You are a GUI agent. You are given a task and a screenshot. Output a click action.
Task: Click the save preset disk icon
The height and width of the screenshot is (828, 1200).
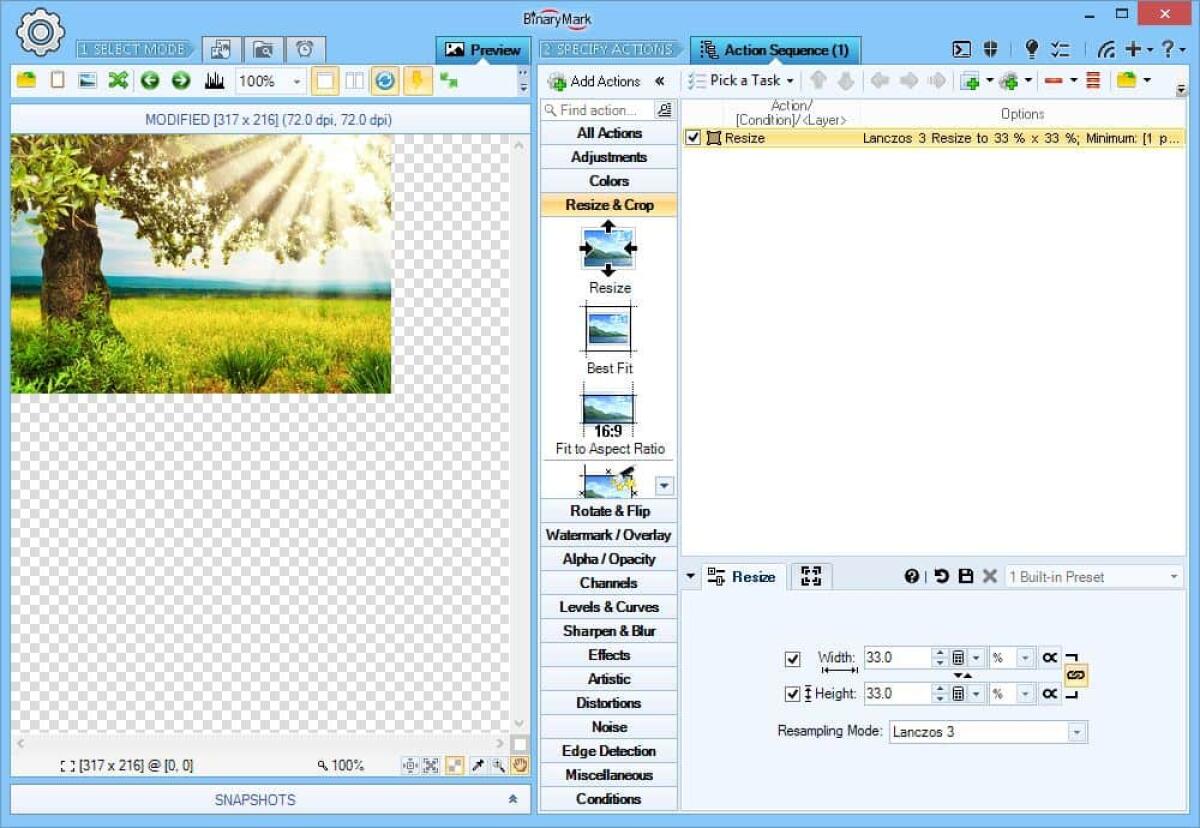point(965,576)
